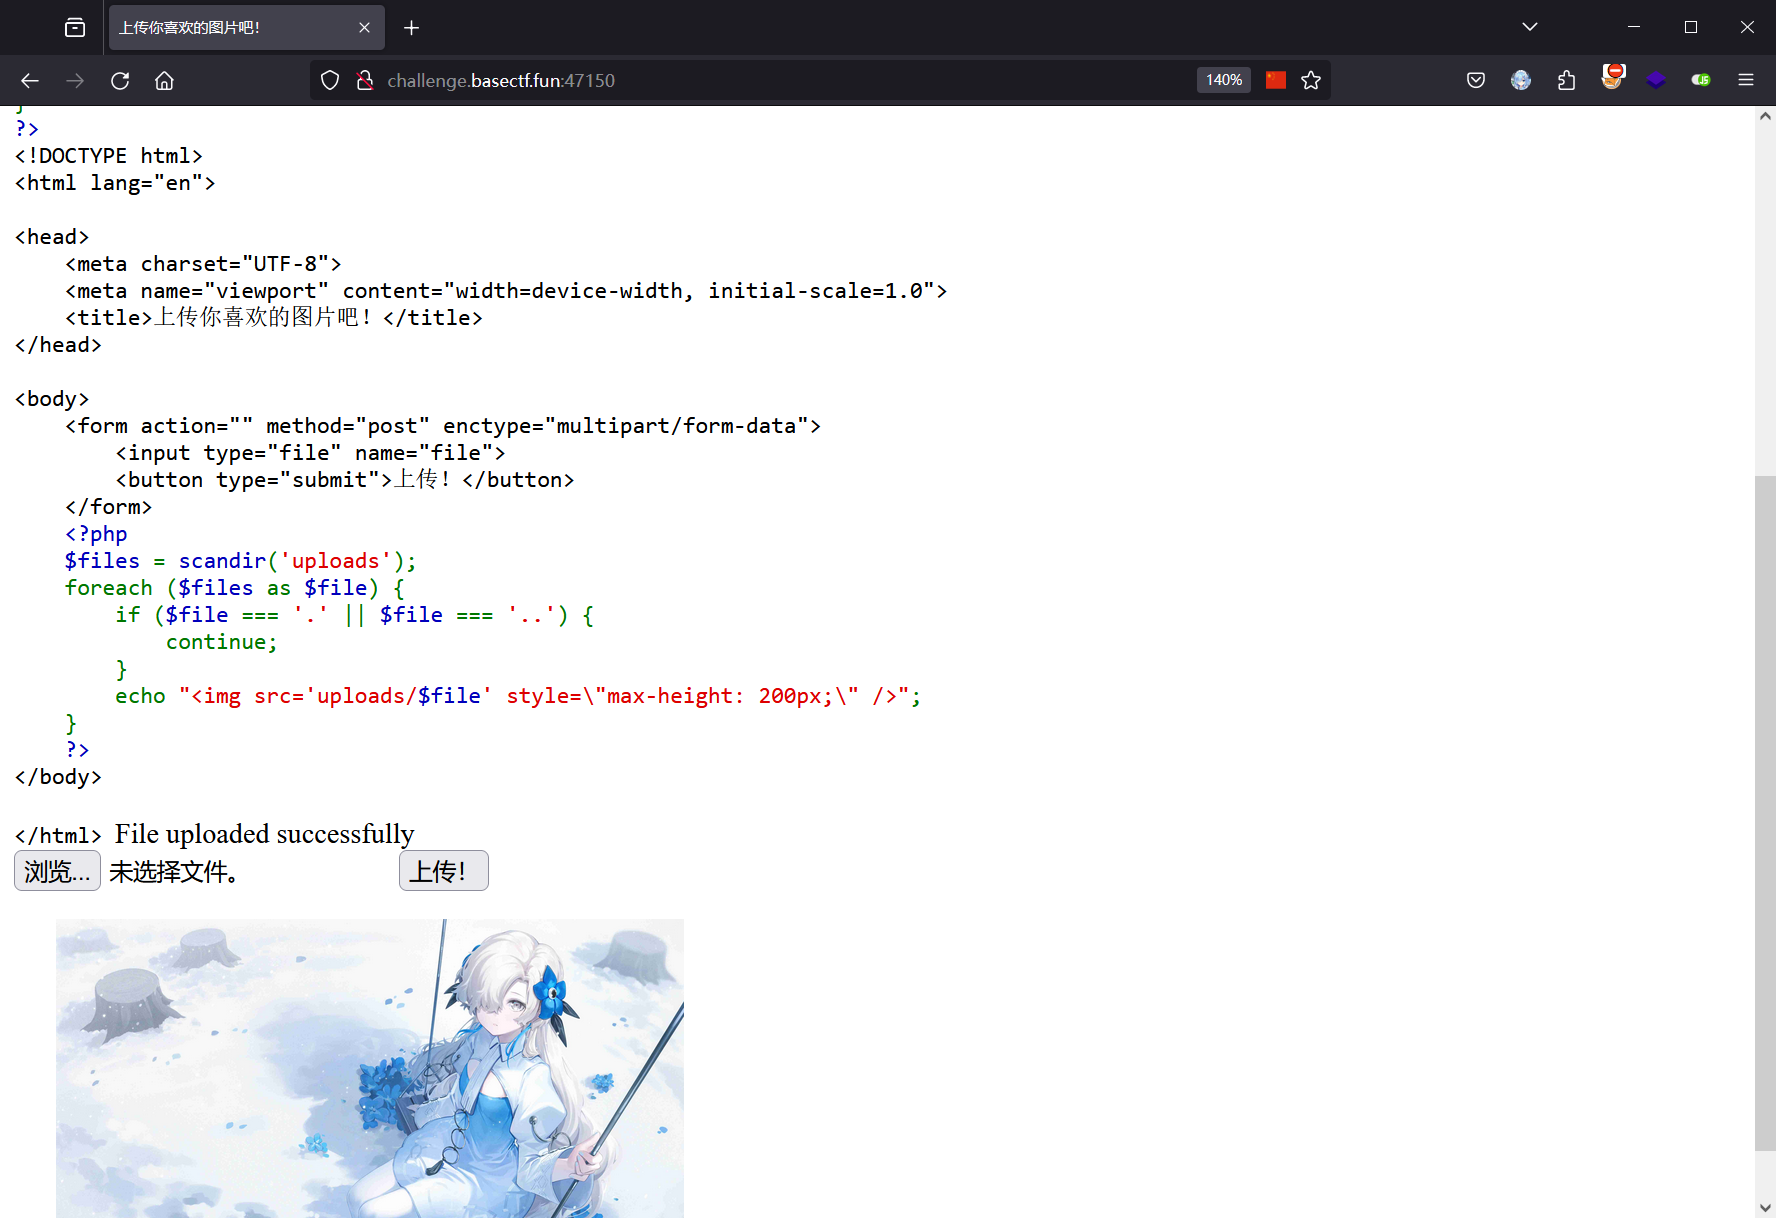Close the 上传你喜欢的图片吧! tab
This screenshot has height=1218, width=1776.
364,28
